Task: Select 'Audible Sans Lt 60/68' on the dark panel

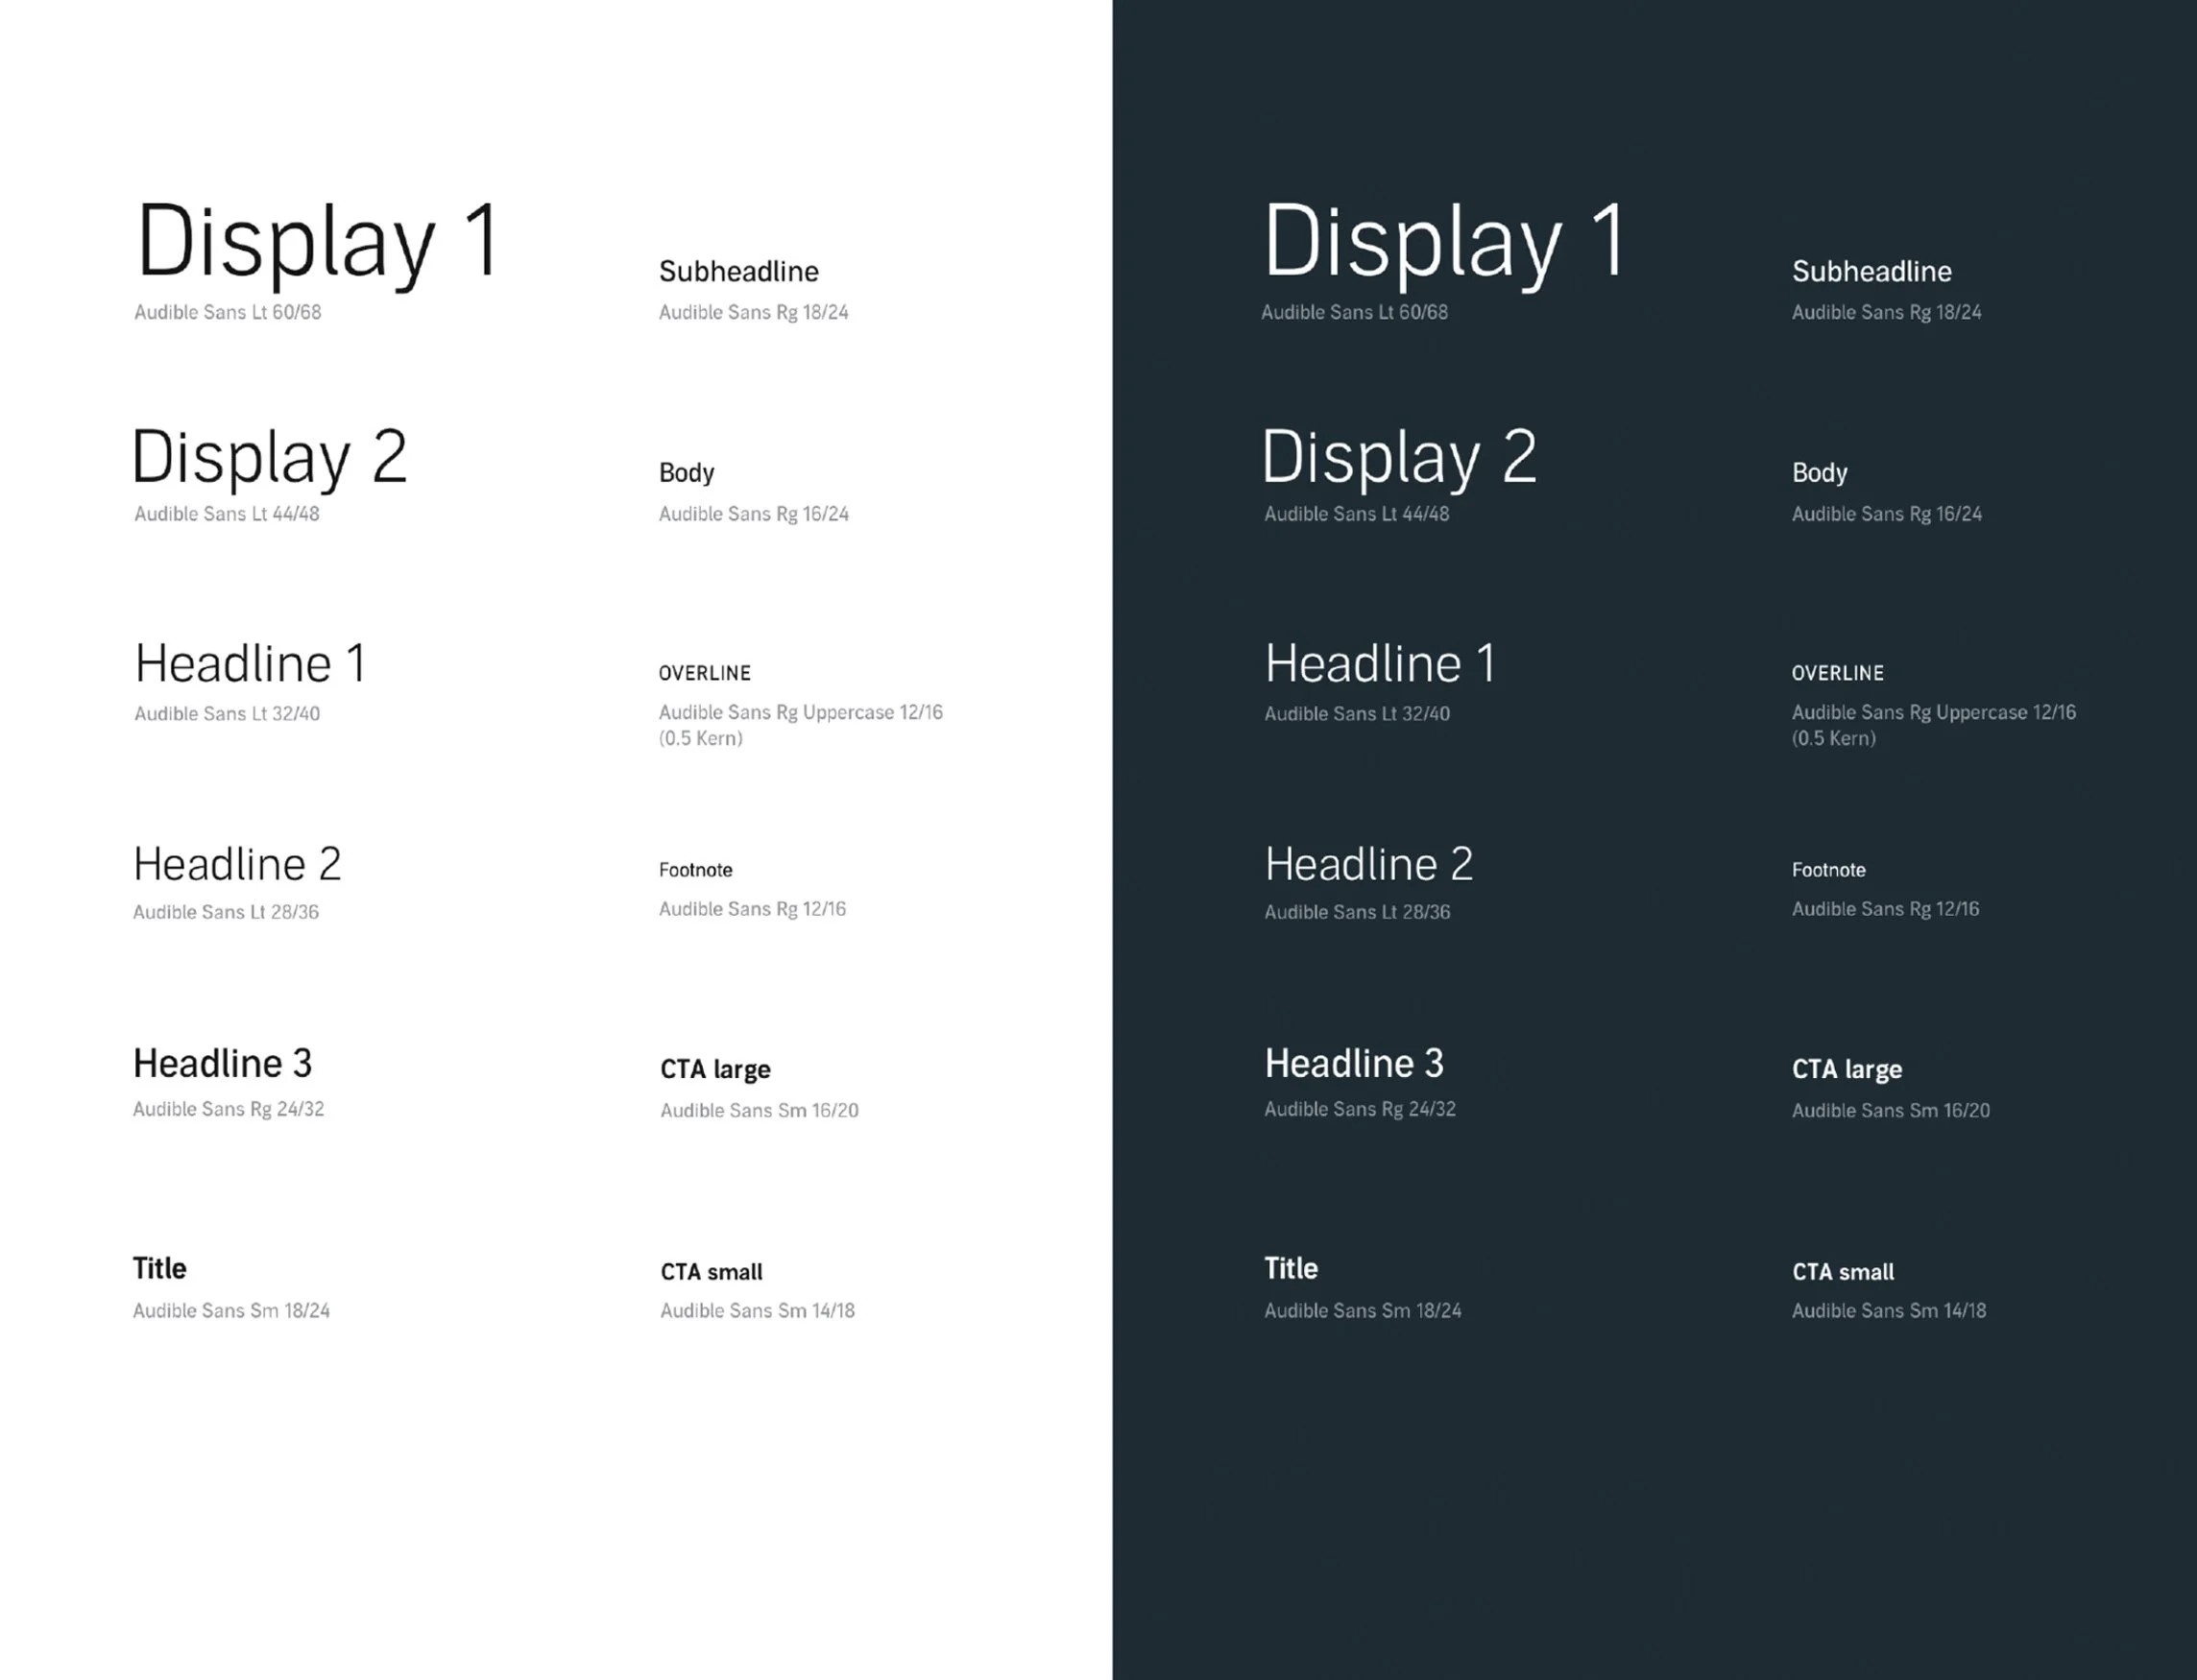Action: point(1354,312)
